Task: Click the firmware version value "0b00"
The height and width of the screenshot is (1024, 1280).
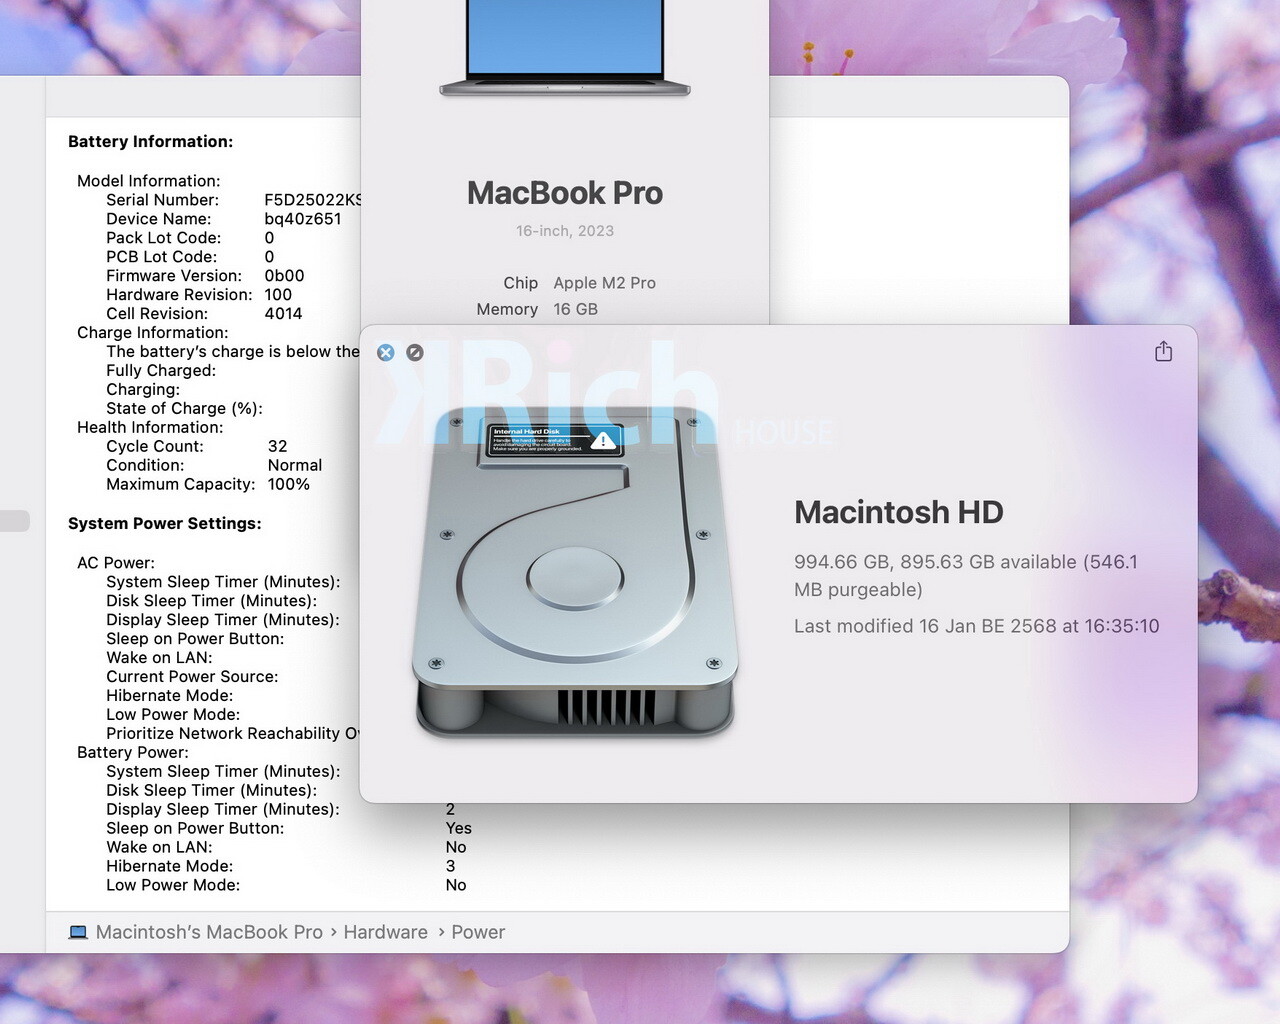Action: [284, 276]
